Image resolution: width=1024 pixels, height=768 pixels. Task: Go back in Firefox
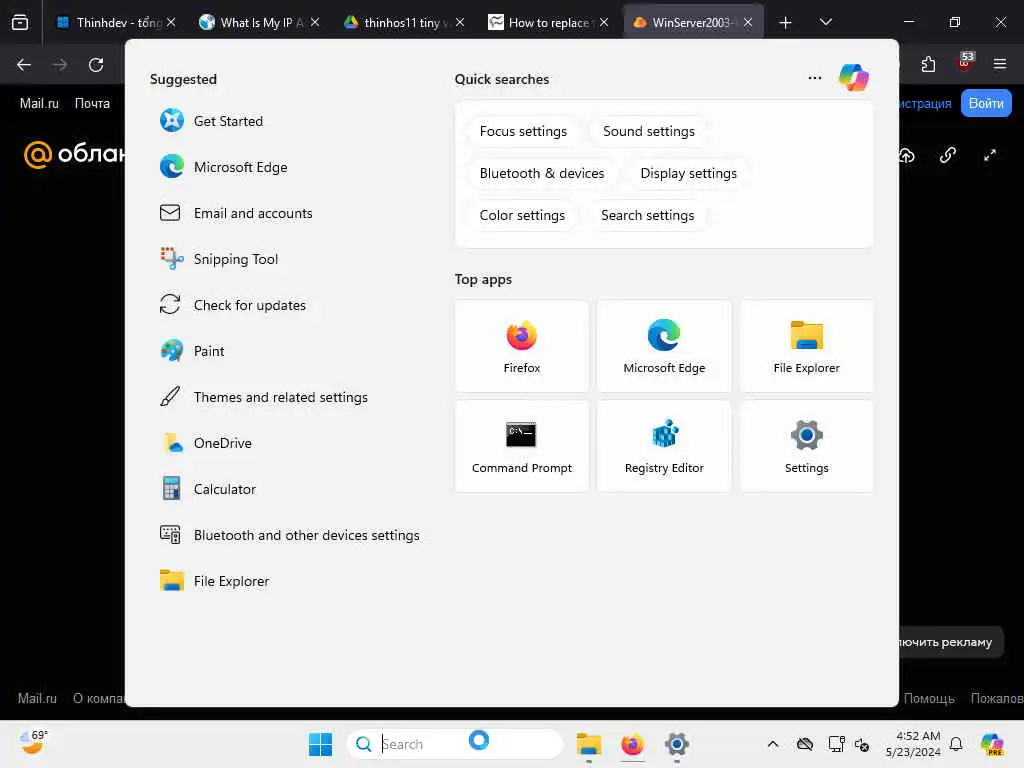[24, 65]
